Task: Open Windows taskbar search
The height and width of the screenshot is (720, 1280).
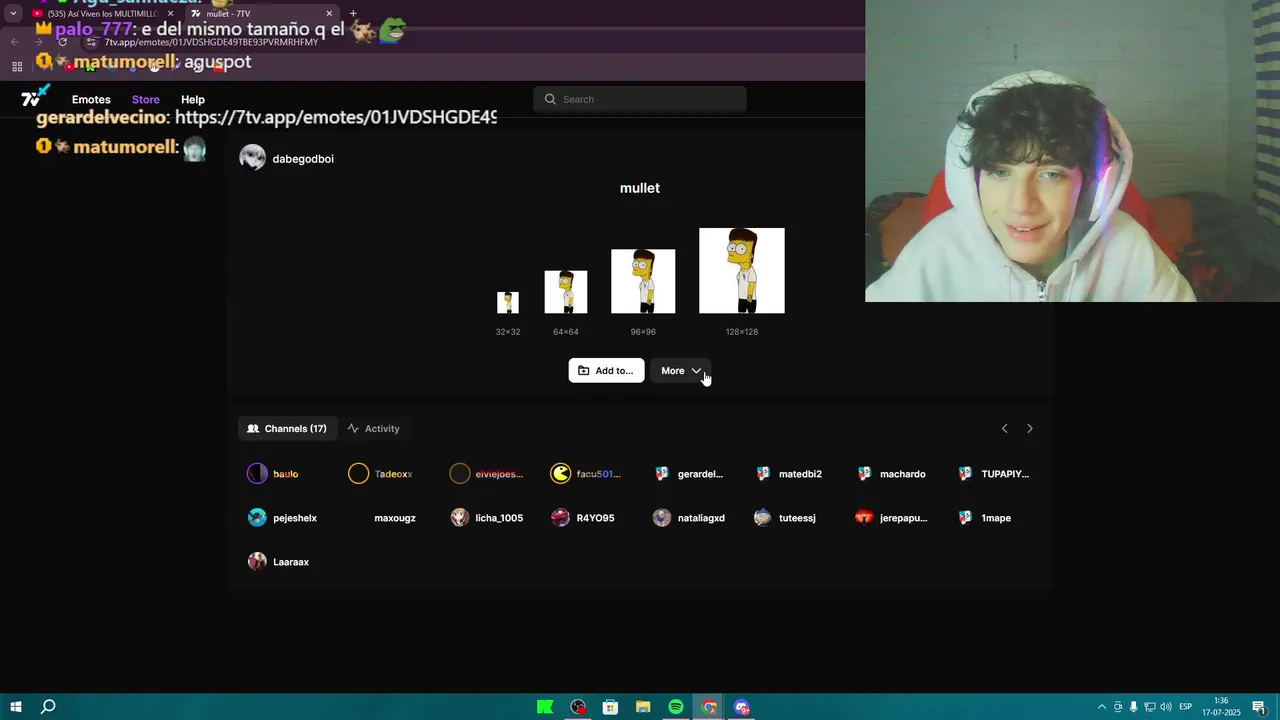Action: coord(48,707)
